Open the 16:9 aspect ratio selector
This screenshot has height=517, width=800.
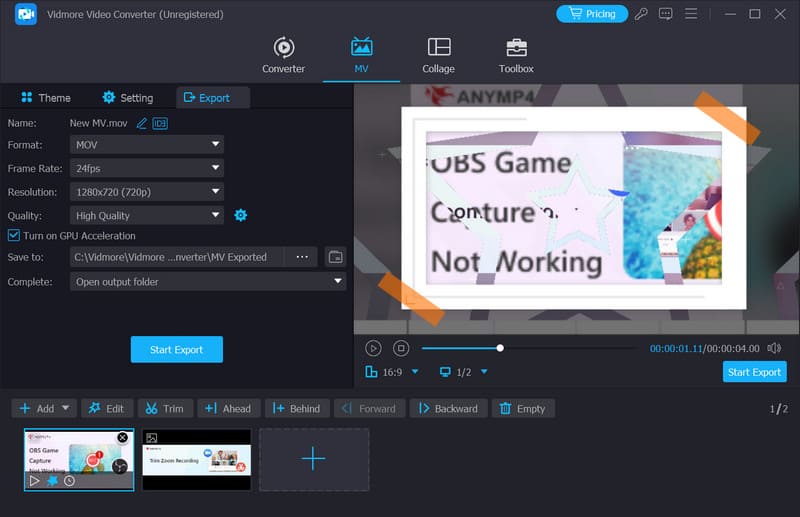(391, 372)
